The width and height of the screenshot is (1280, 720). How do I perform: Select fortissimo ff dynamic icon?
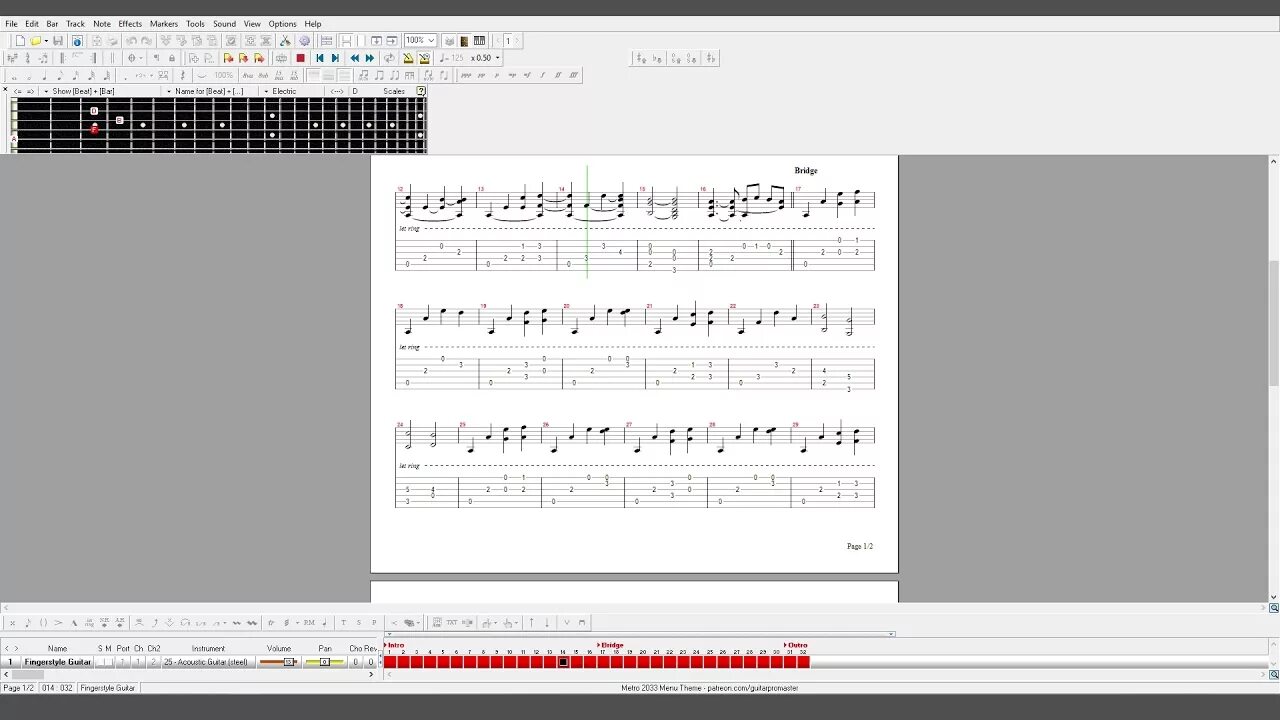[558, 75]
